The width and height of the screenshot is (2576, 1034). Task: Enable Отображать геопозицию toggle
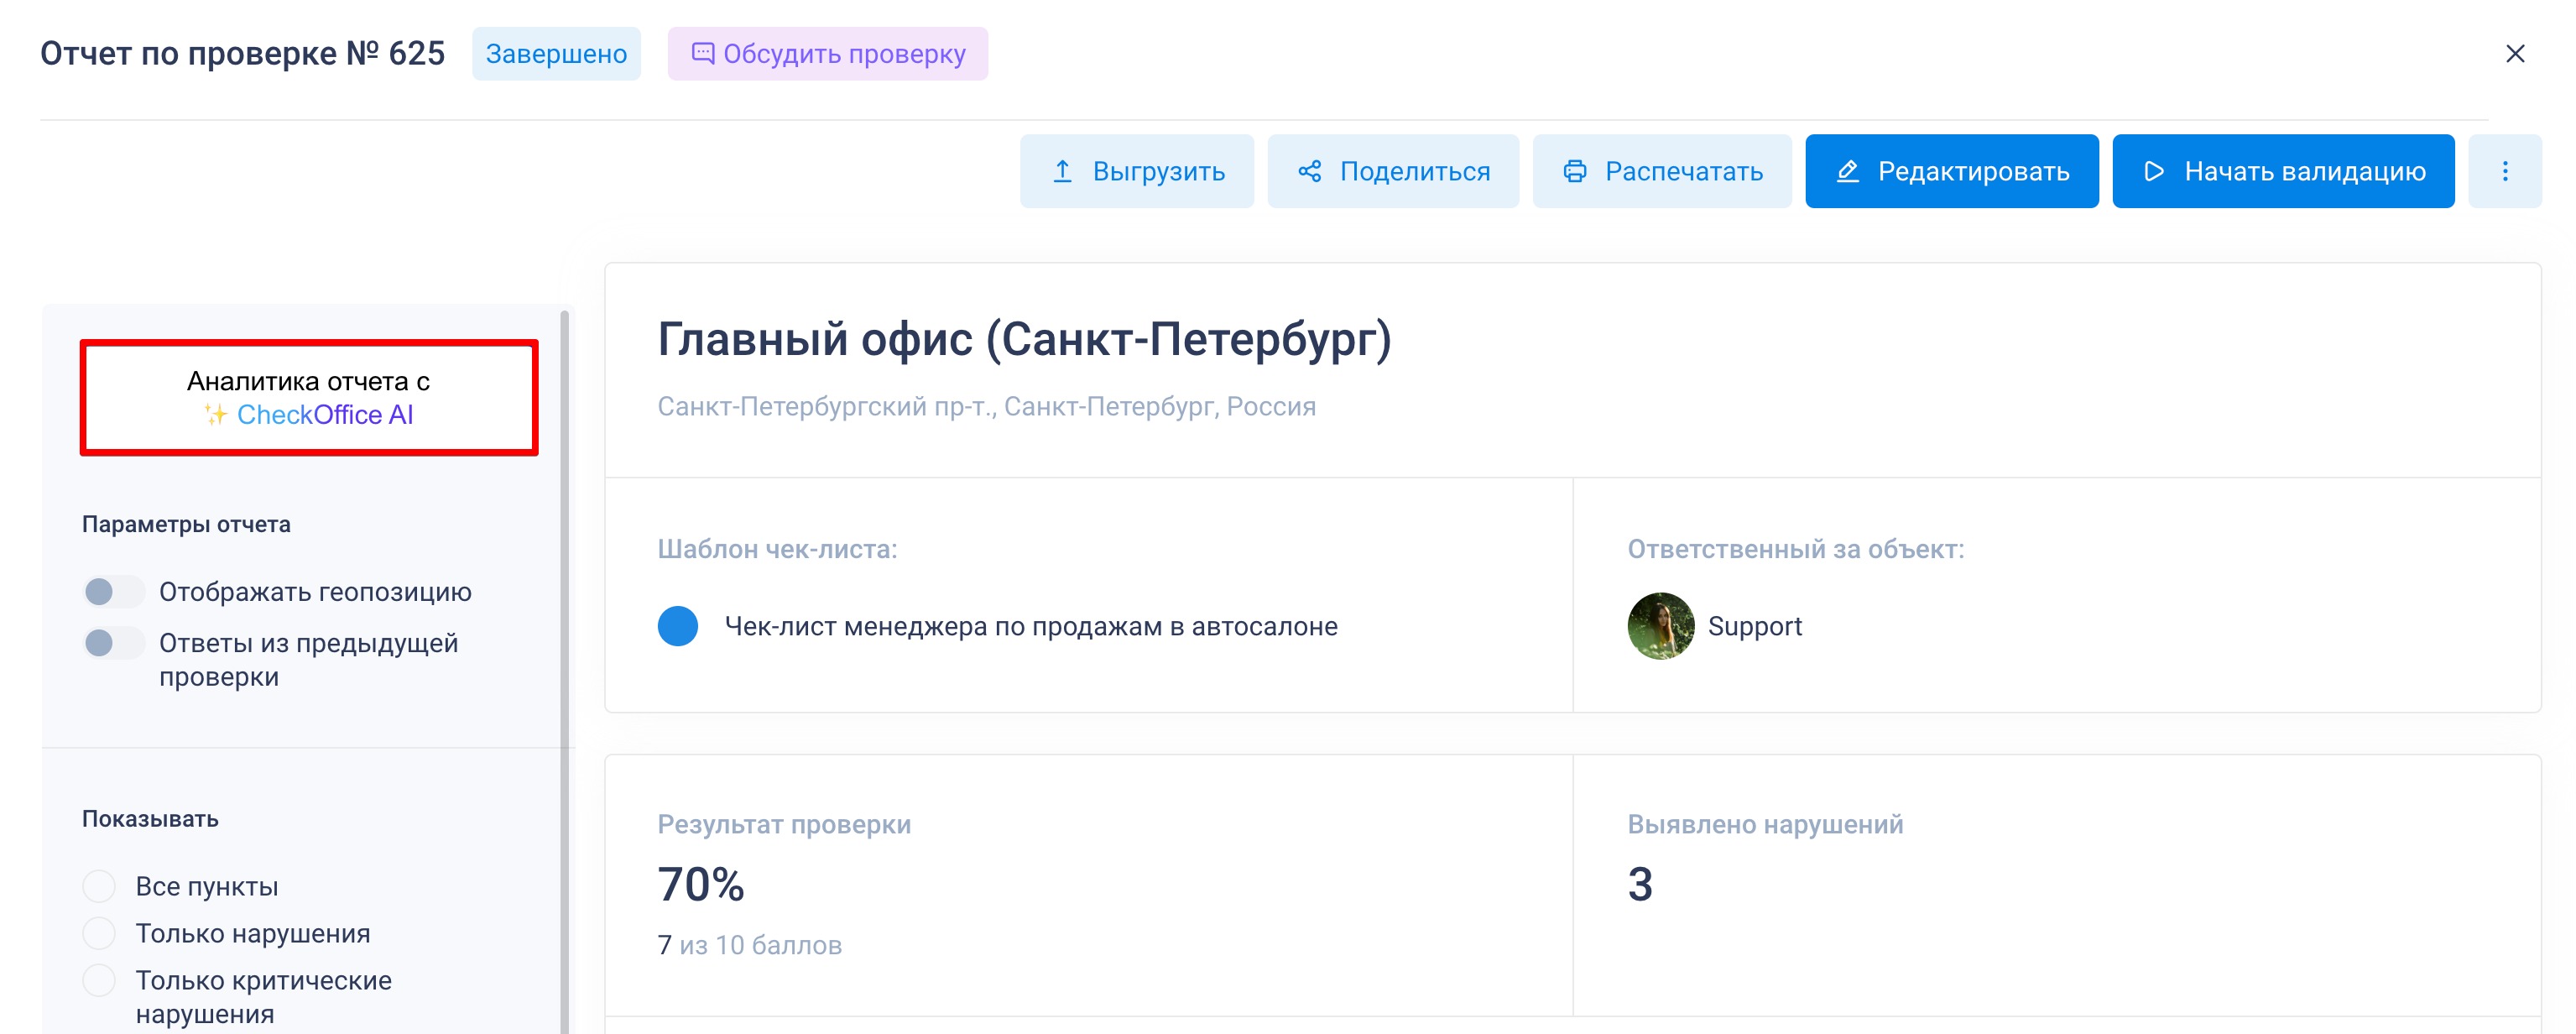[113, 592]
